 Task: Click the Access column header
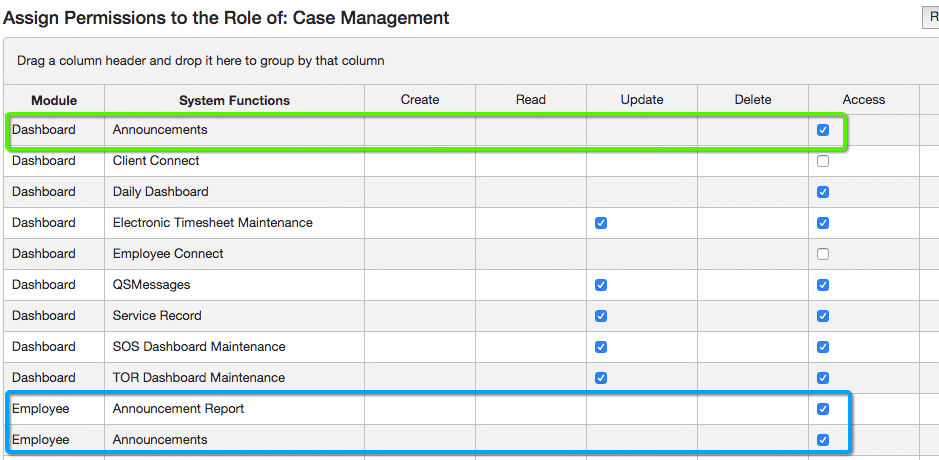[x=864, y=99]
